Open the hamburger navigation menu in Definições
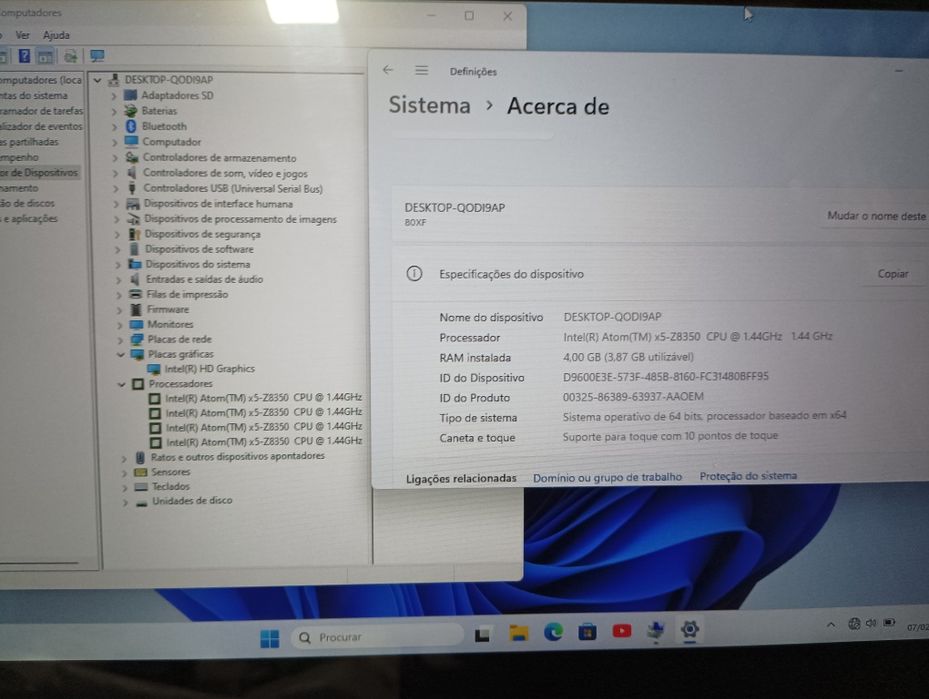The image size is (929, 699). [422, 70]
